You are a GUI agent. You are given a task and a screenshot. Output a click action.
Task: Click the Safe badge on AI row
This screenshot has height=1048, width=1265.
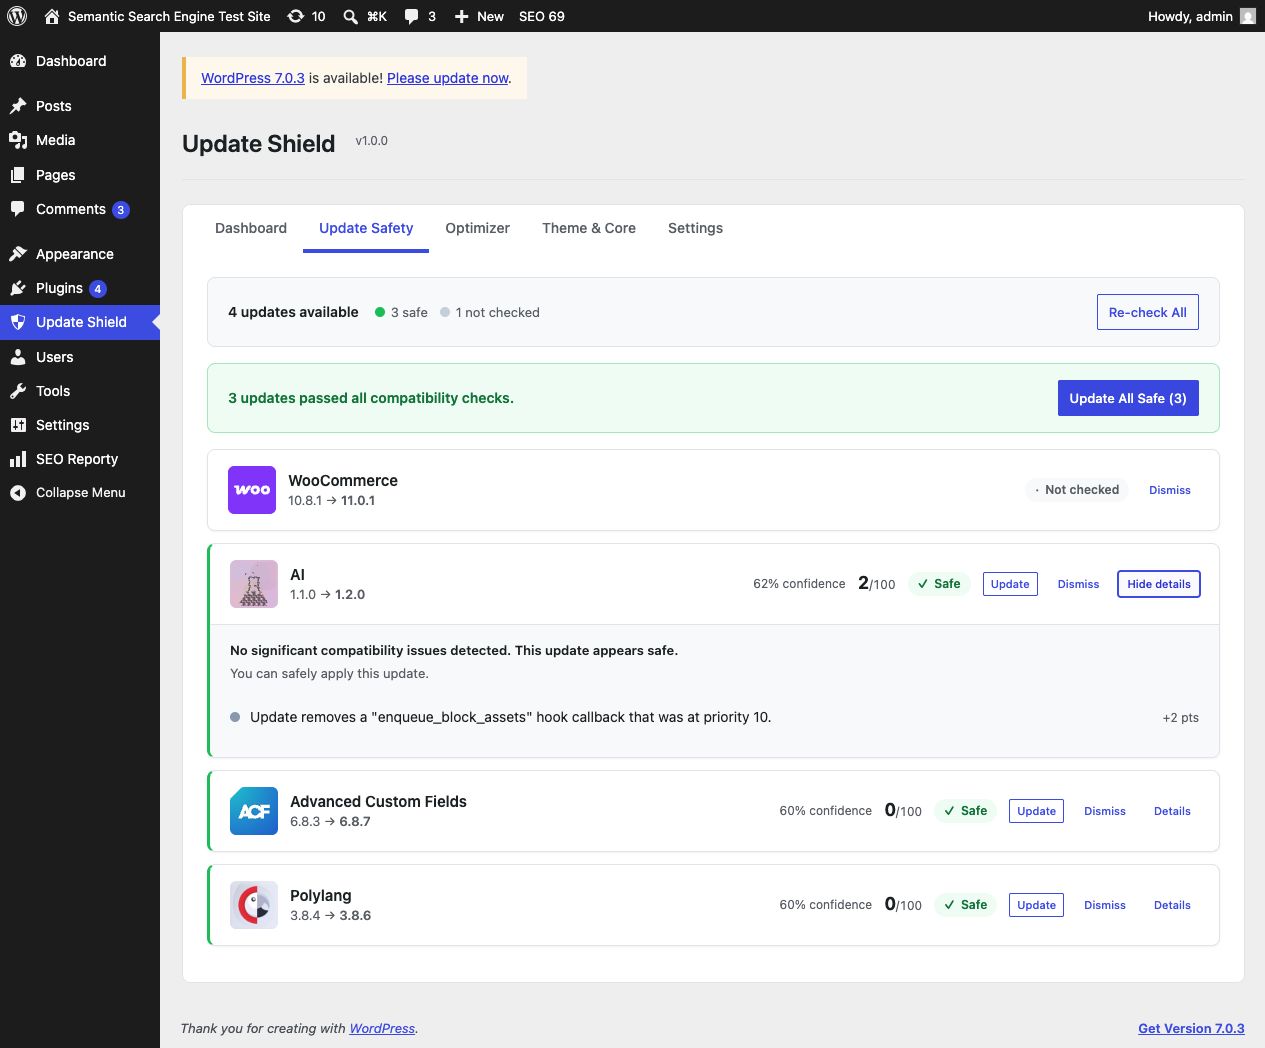coord(939,584)
